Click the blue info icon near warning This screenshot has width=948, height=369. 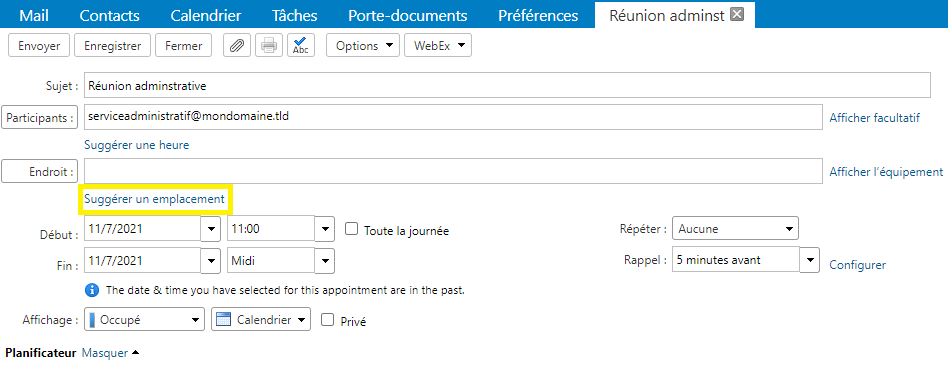pyautogui.click(x=91, y=290)
